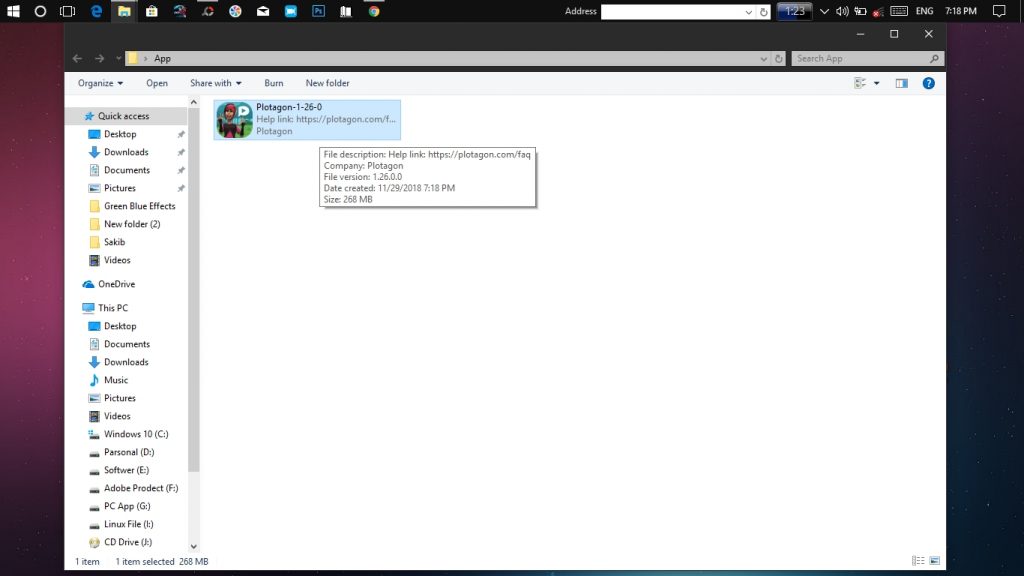Open the Organize menu
Screen dimensions: 1024x576
[x=100, y=83]
